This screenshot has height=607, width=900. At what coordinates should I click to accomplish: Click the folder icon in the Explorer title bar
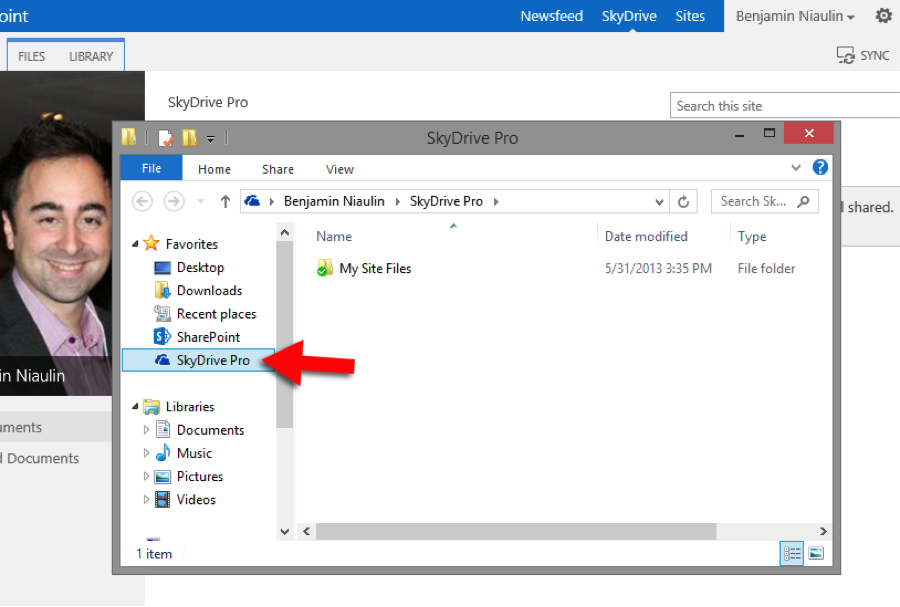click(129, 137)
